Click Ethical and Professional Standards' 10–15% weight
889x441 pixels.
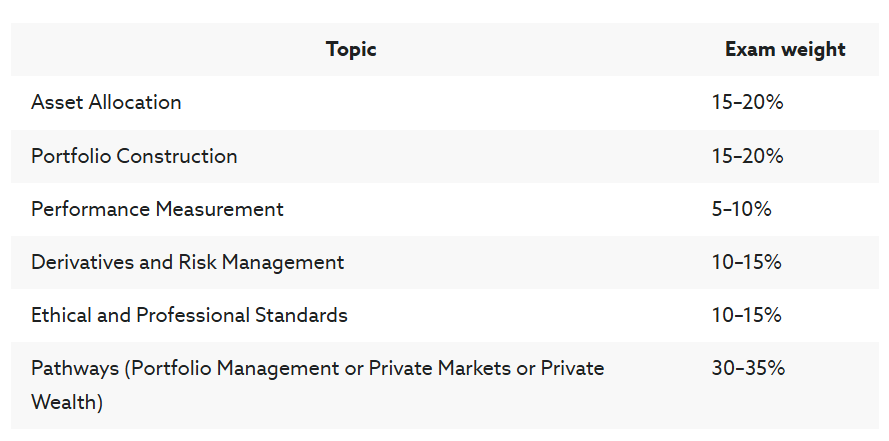[x=746, y=315]
